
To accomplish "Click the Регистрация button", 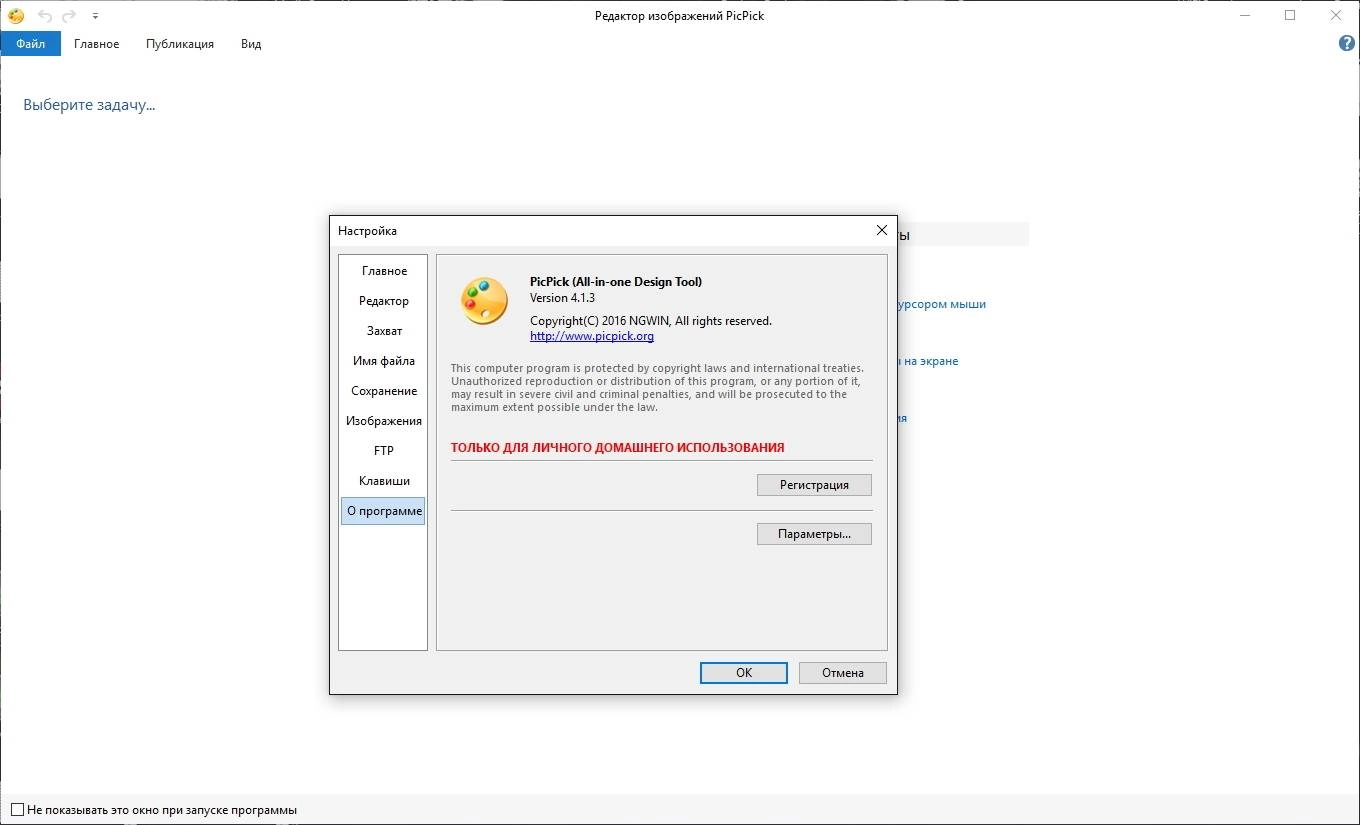I will (x=814, y=485).
